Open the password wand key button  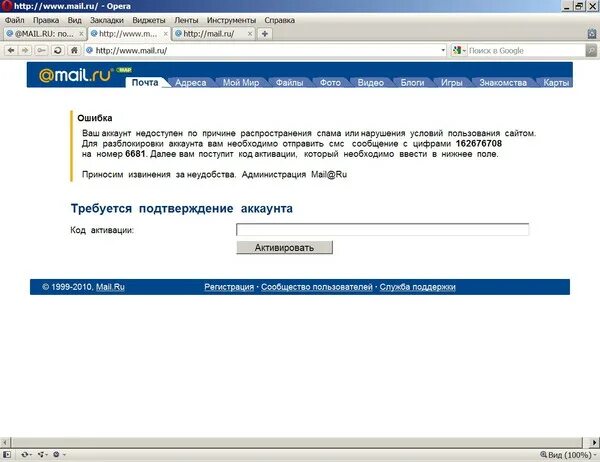point(41,51)
